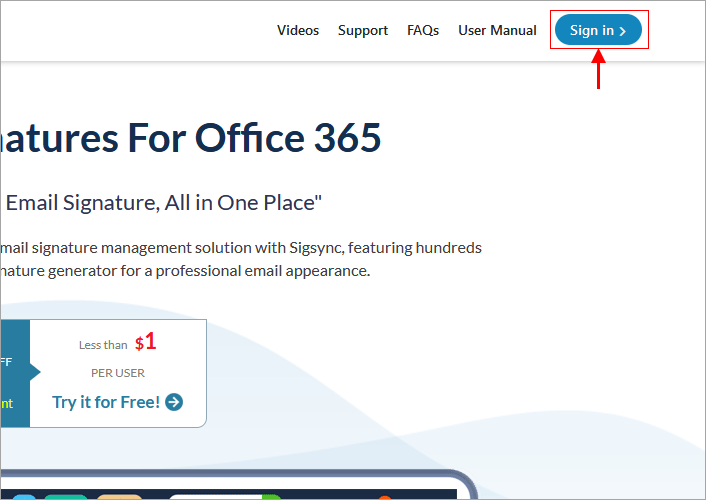Screen dimensions: 706x500
Task: Click the blue triangle pointer on the discount panel
Action: [x=35, y=372]
